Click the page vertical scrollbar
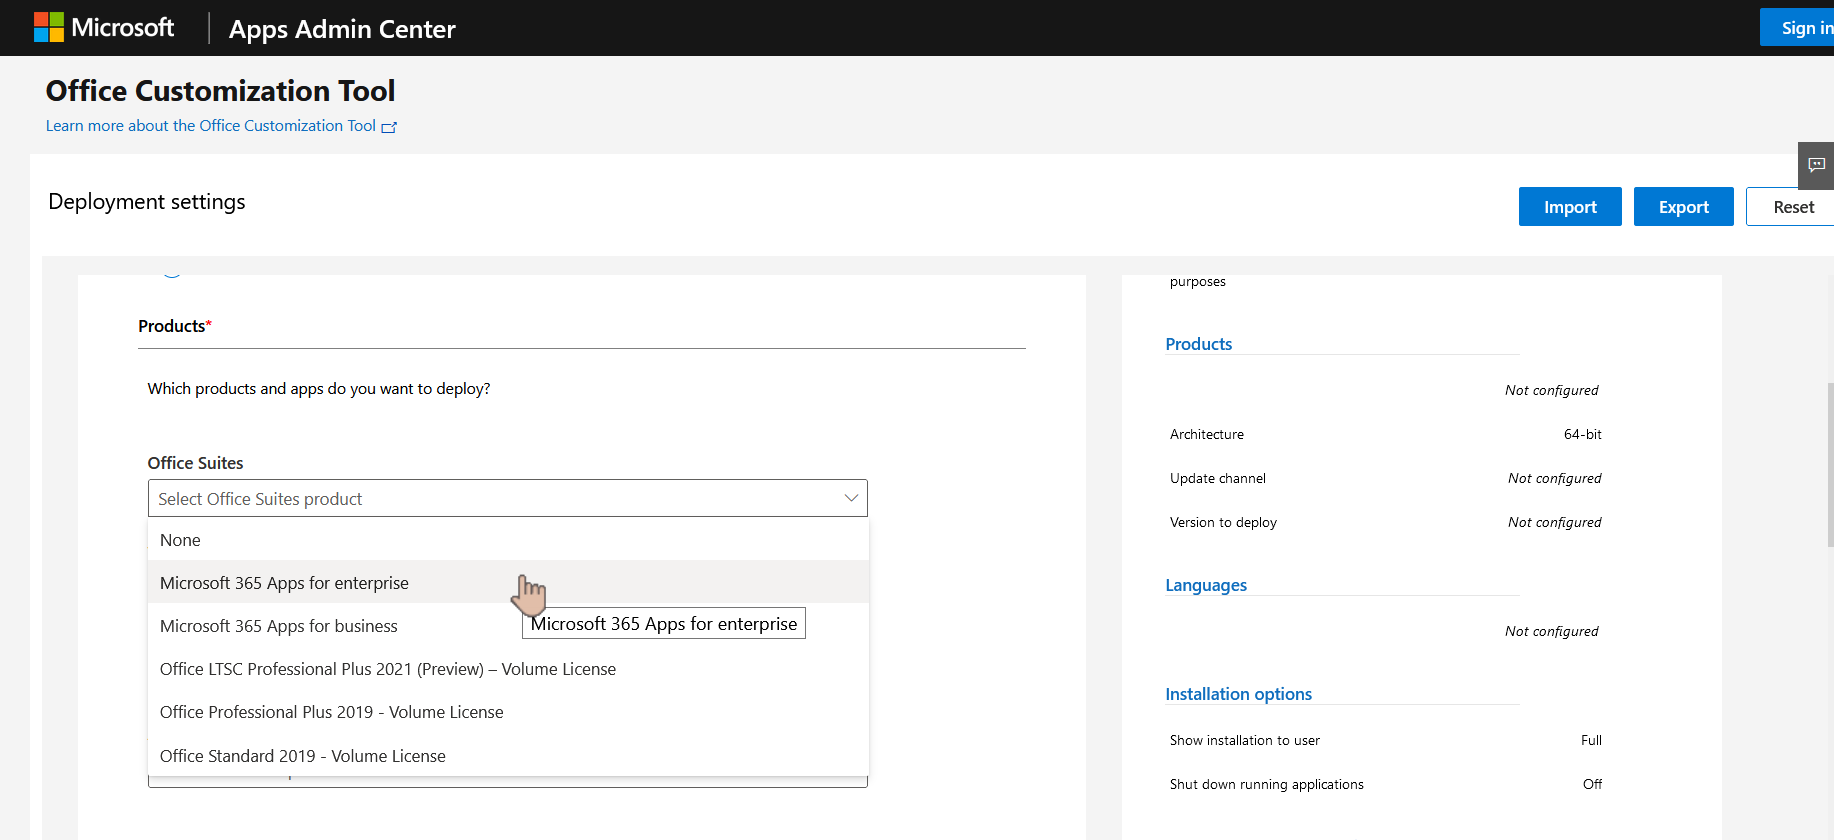The height and width of the screenshot is (840, 1834). 1830,464
